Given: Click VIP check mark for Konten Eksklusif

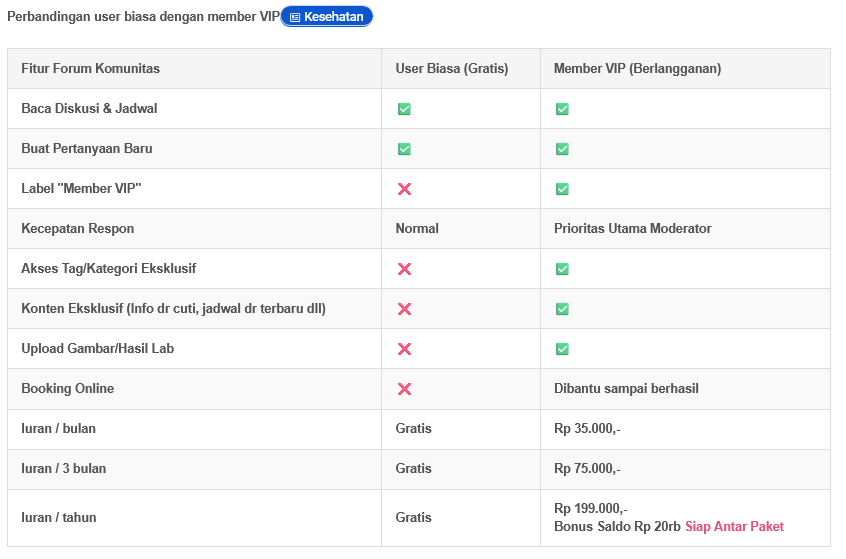Looking at the screenshot, I should [x=562, y=309].
